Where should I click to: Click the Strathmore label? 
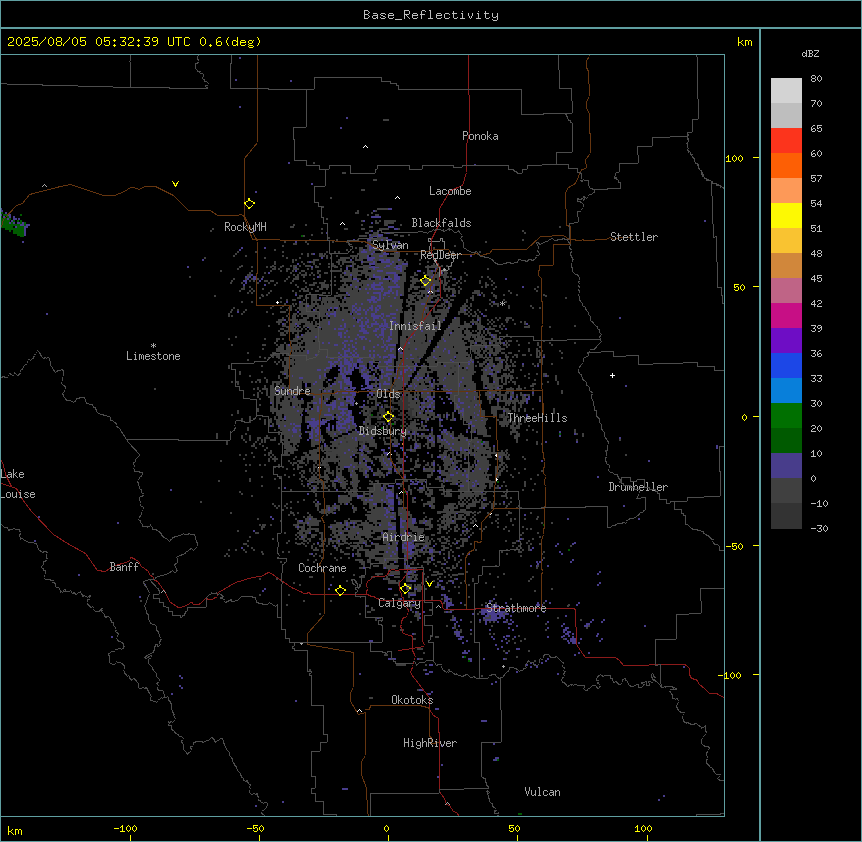coord(516,608)
